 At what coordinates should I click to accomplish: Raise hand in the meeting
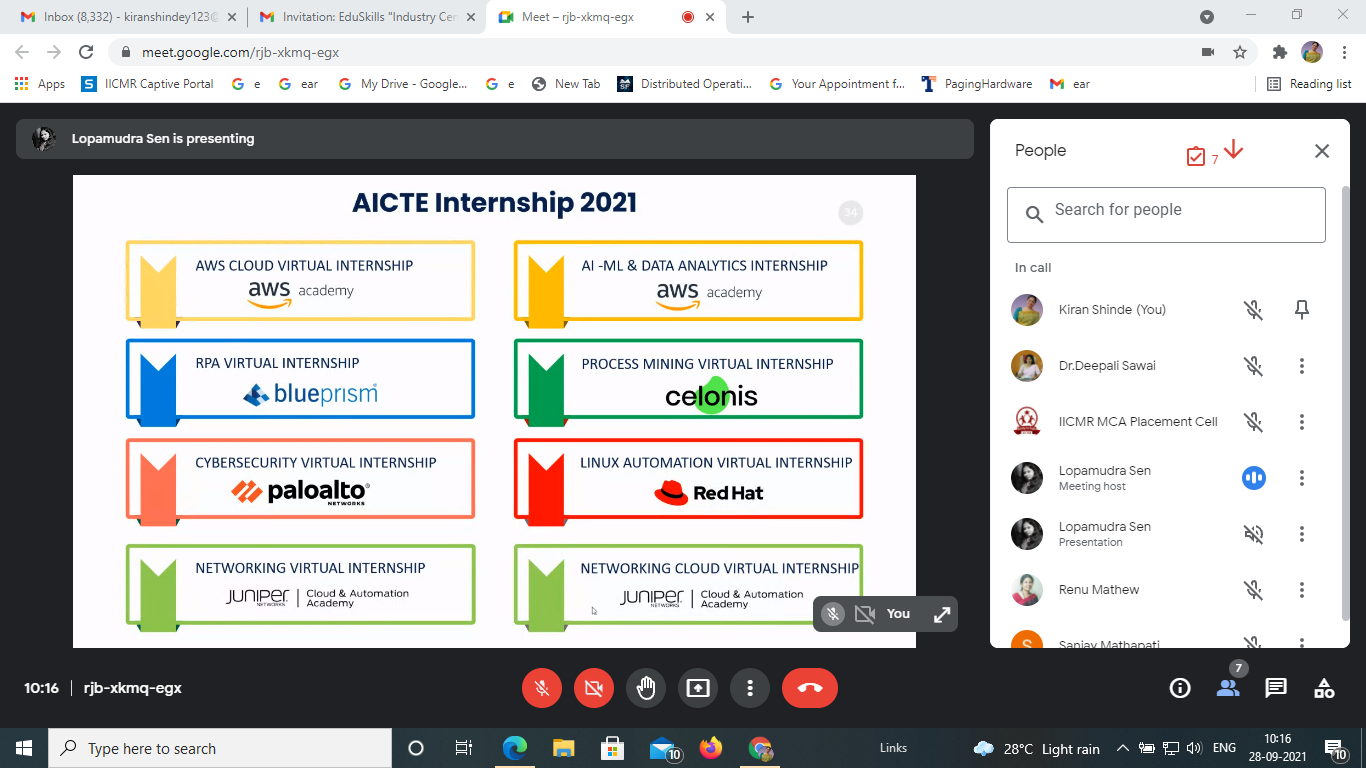pos(646,688)
